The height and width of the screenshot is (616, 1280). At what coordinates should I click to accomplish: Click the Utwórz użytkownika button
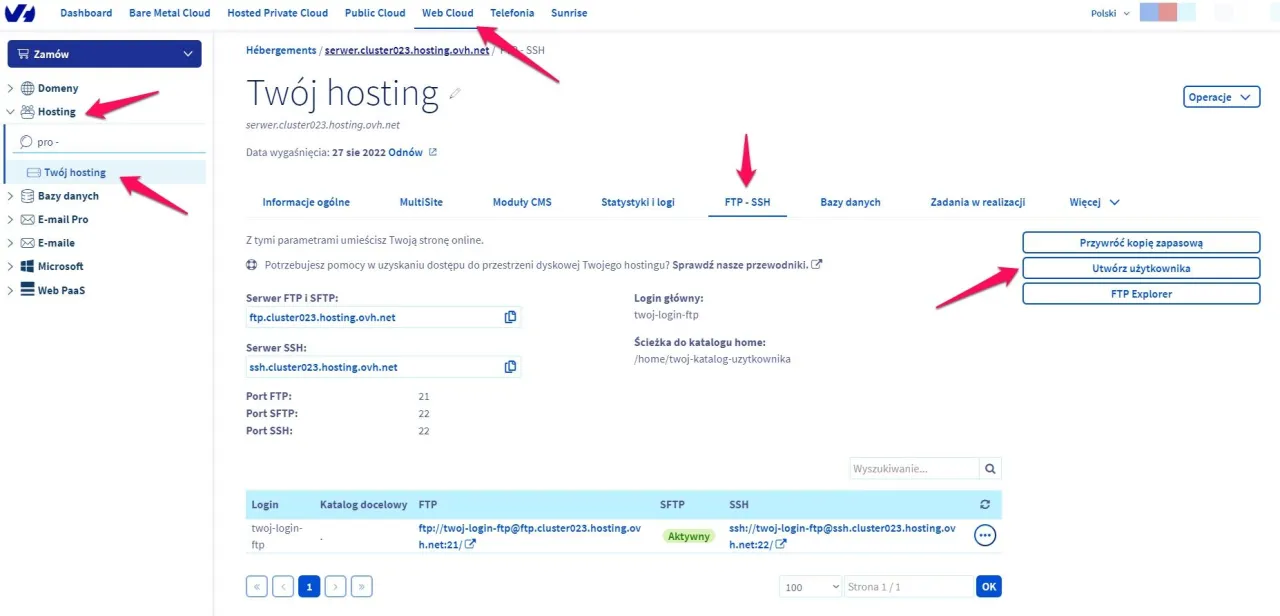(x=1140, y=268)
